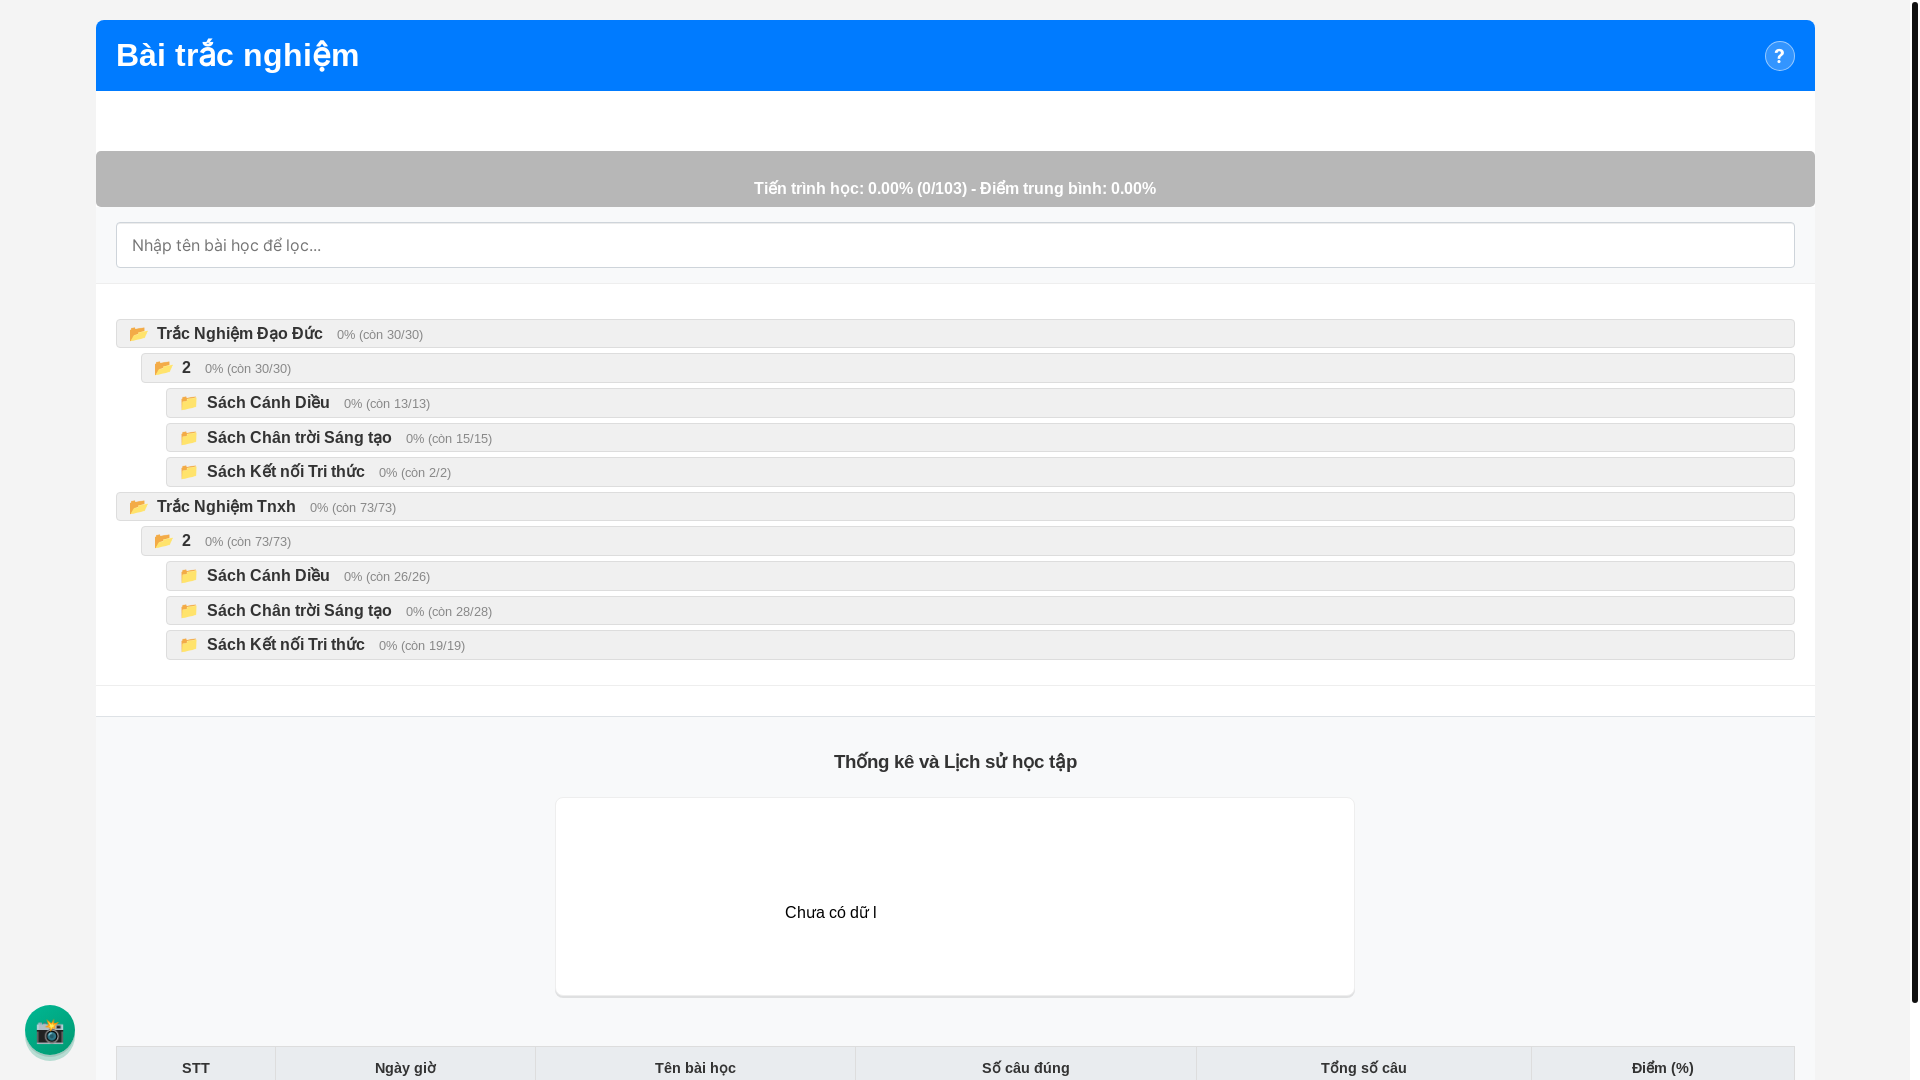Collapse folder 2 with 30/30 remaining
1920x1080 pixels.
pos(967,368)
